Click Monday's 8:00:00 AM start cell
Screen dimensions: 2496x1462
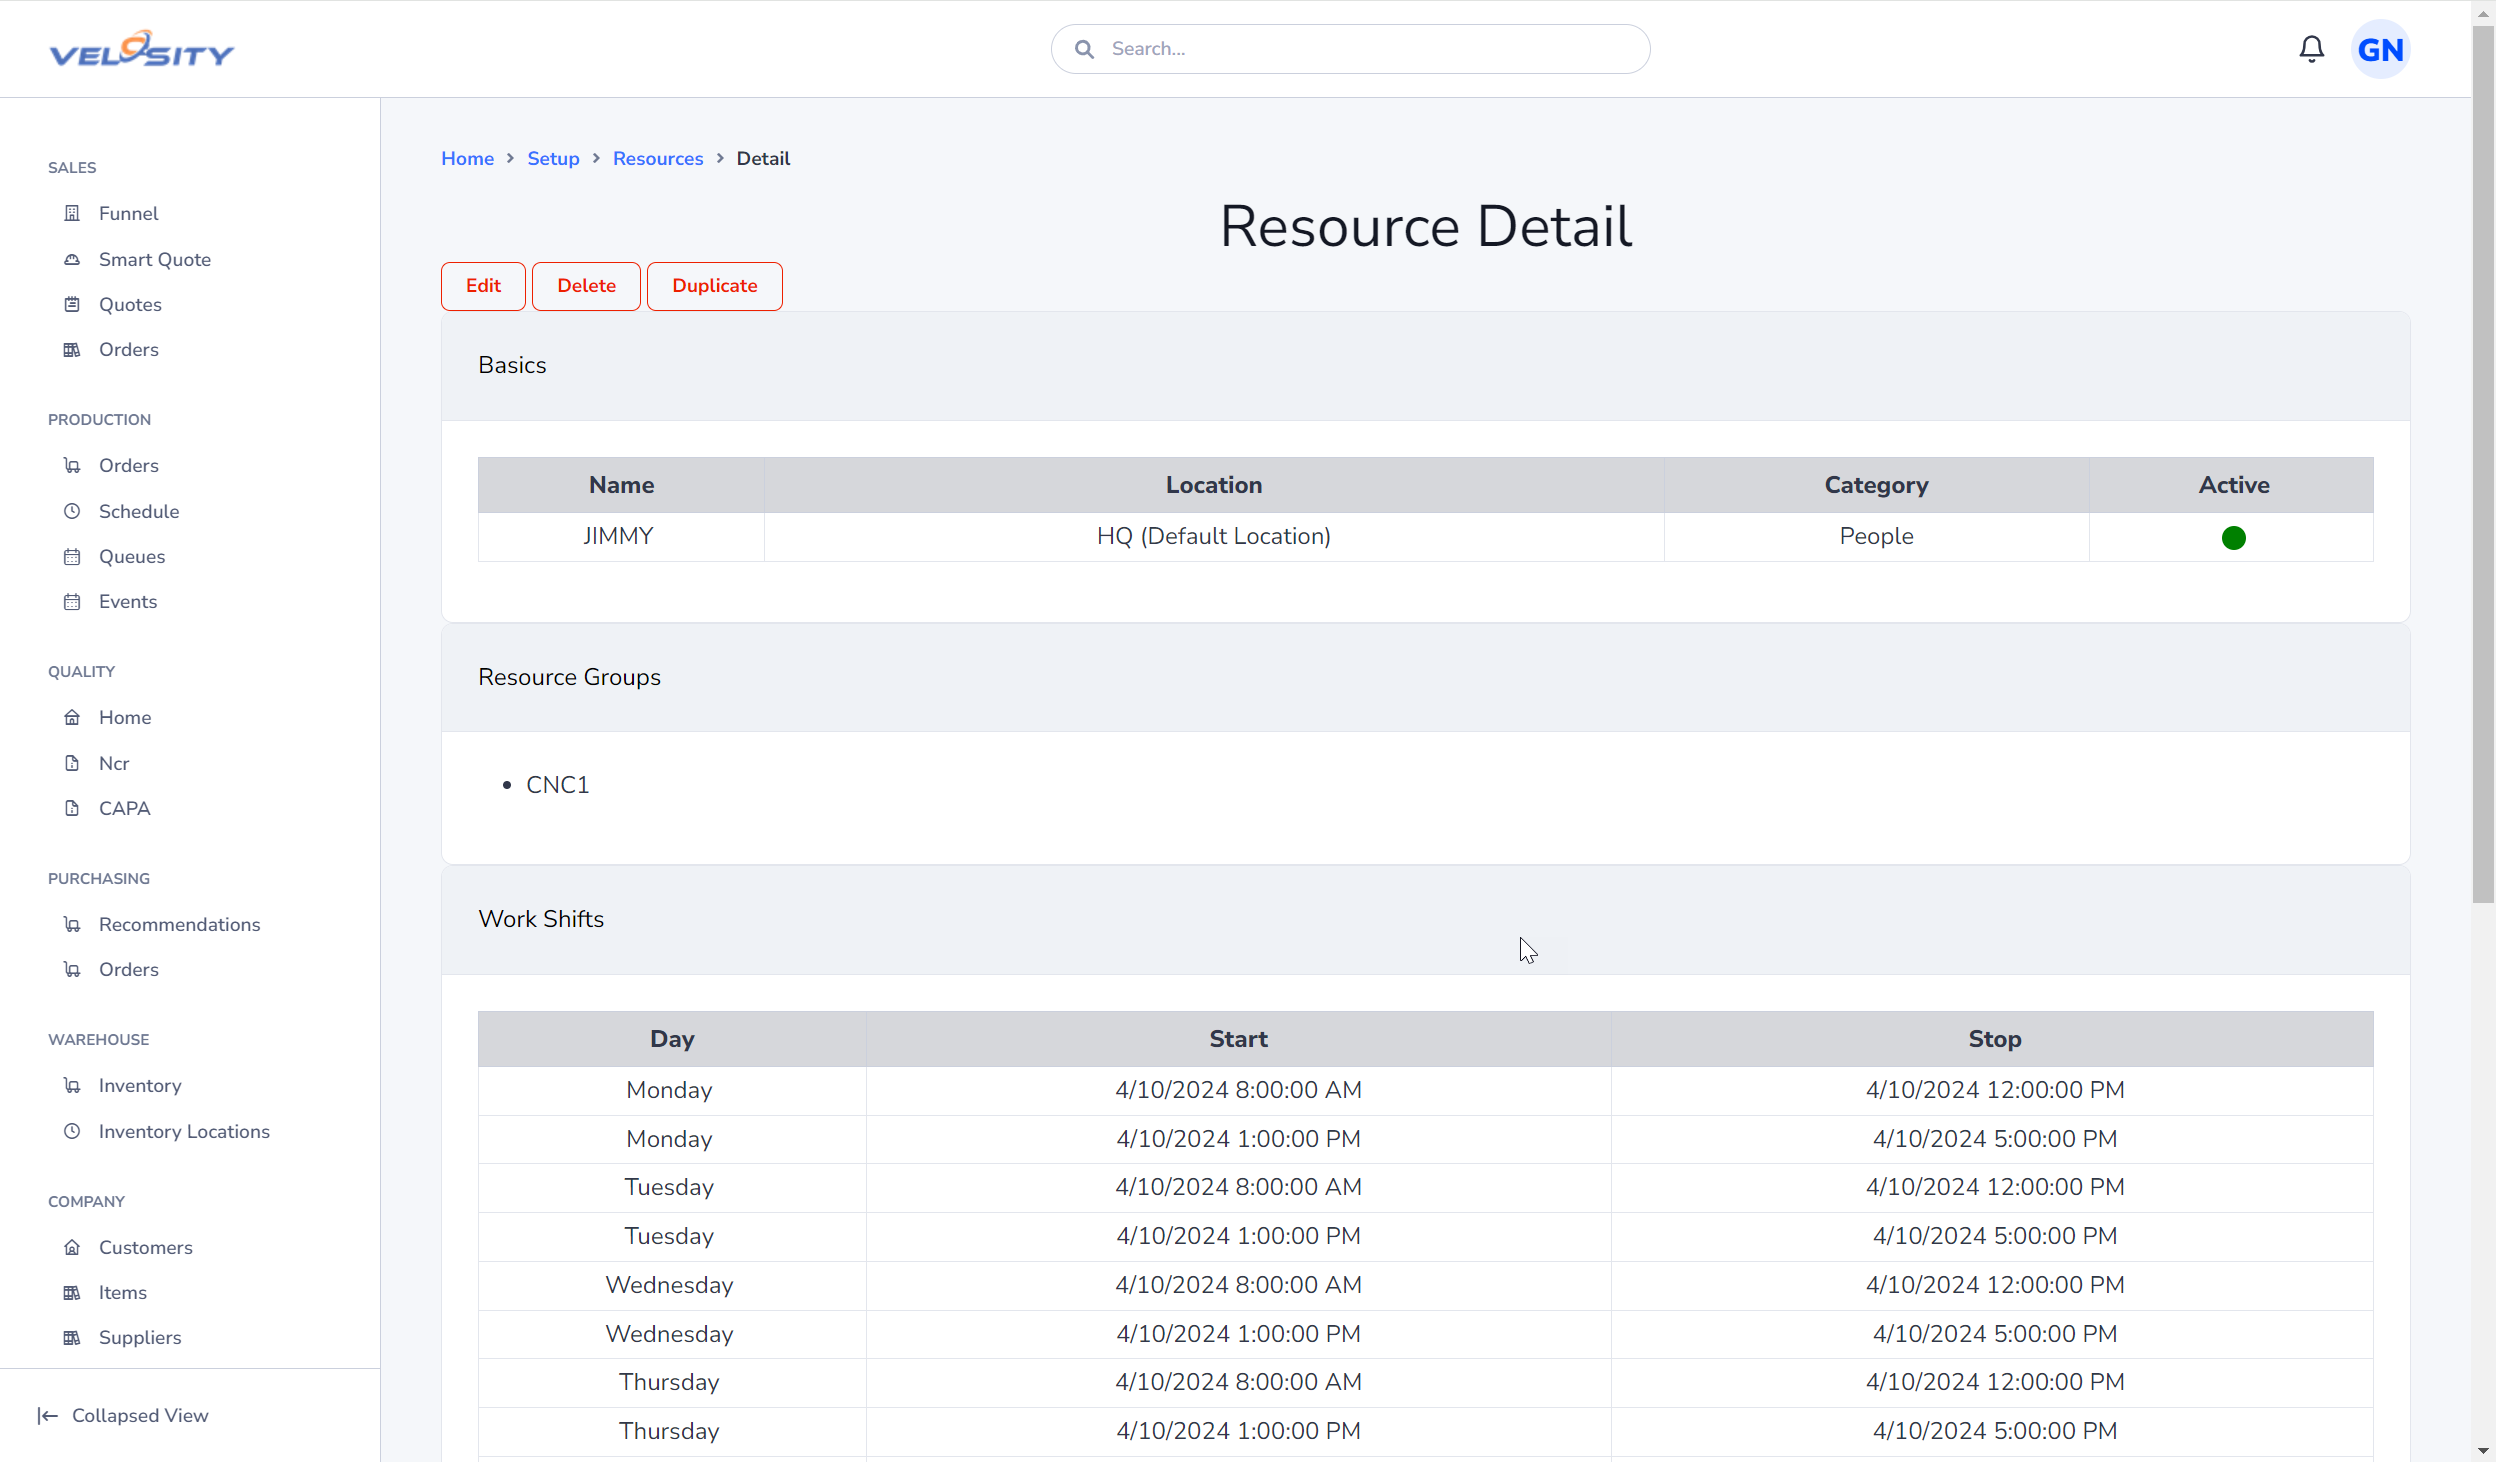pos(1238,1090)
